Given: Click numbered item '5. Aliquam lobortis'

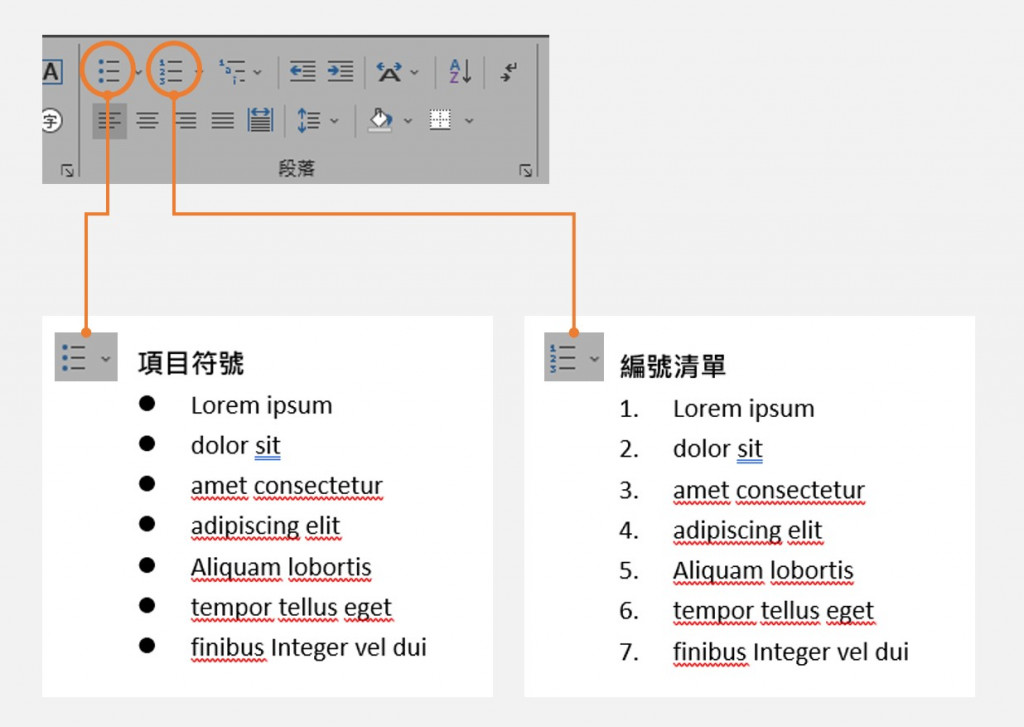Looking at the screenshot, I should pos(736,571).
